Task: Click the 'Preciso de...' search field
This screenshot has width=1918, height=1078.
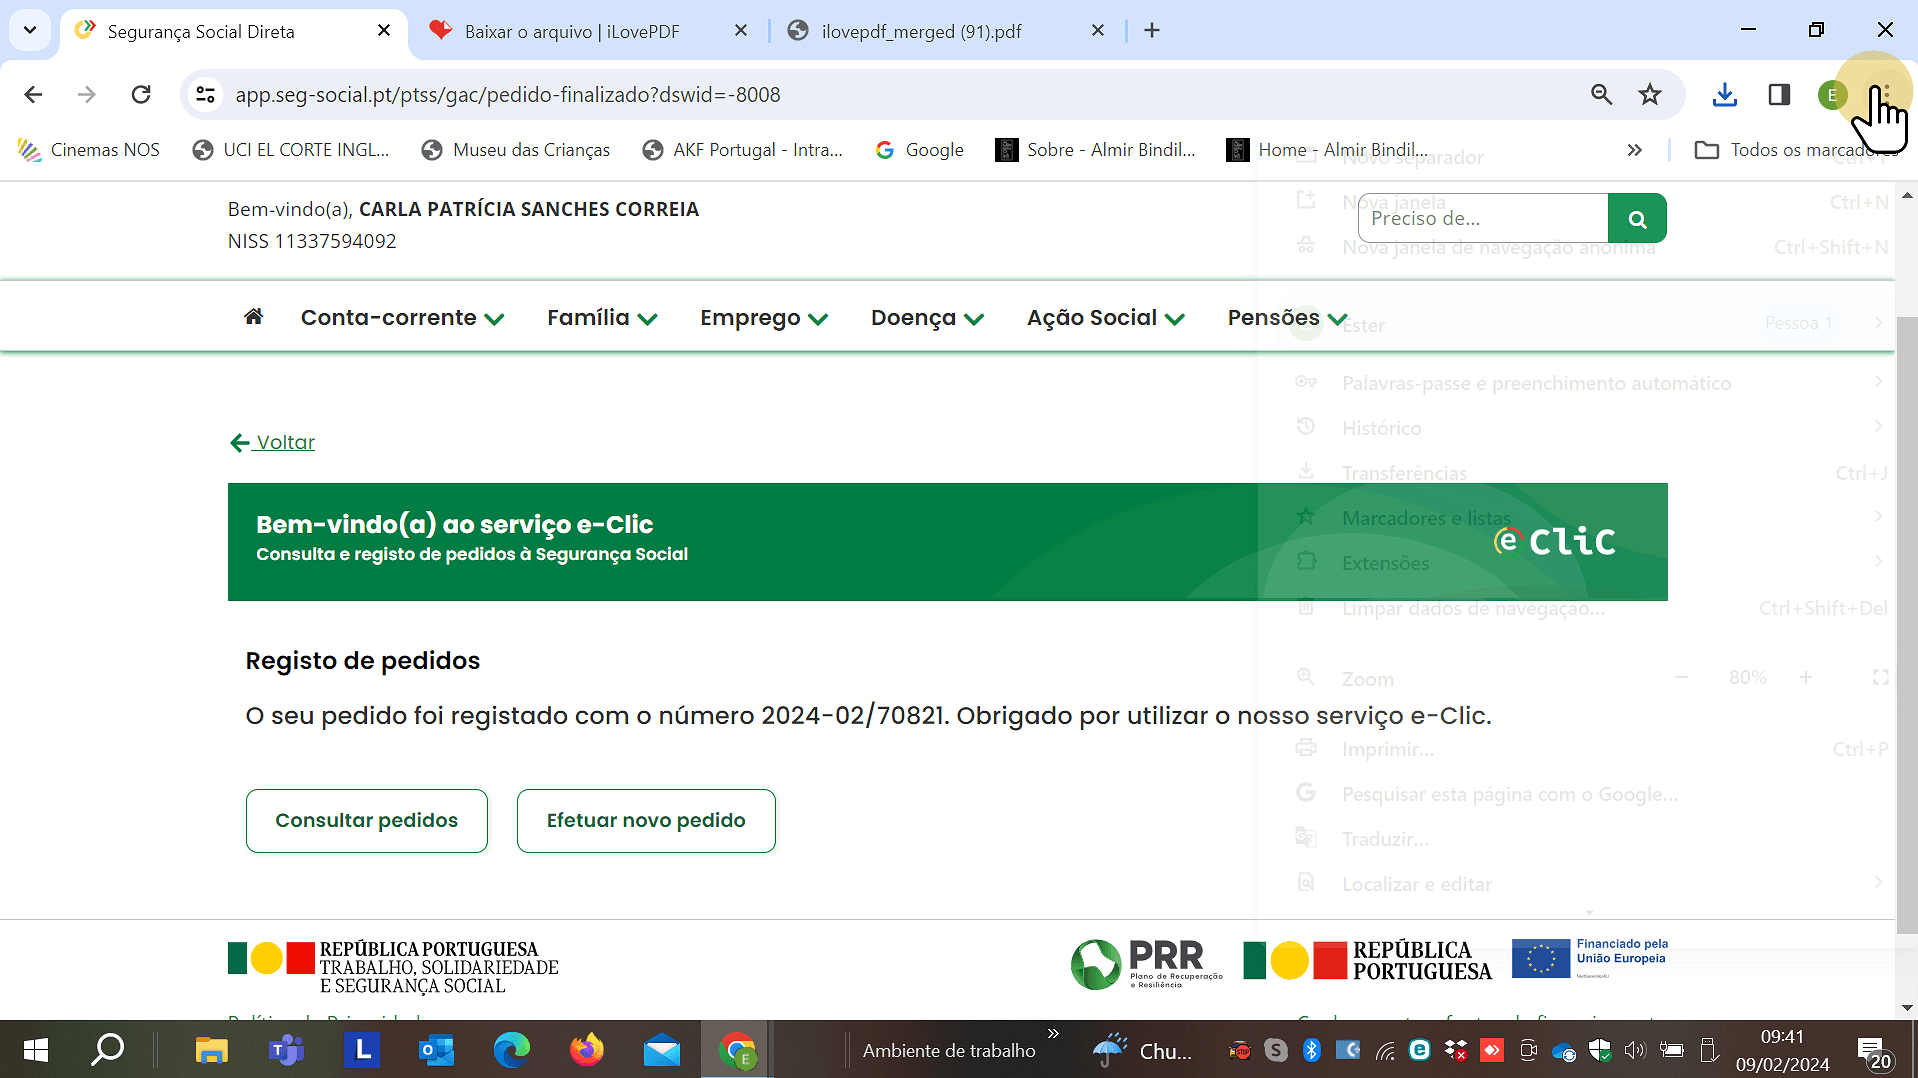Action: point(1483,218)
